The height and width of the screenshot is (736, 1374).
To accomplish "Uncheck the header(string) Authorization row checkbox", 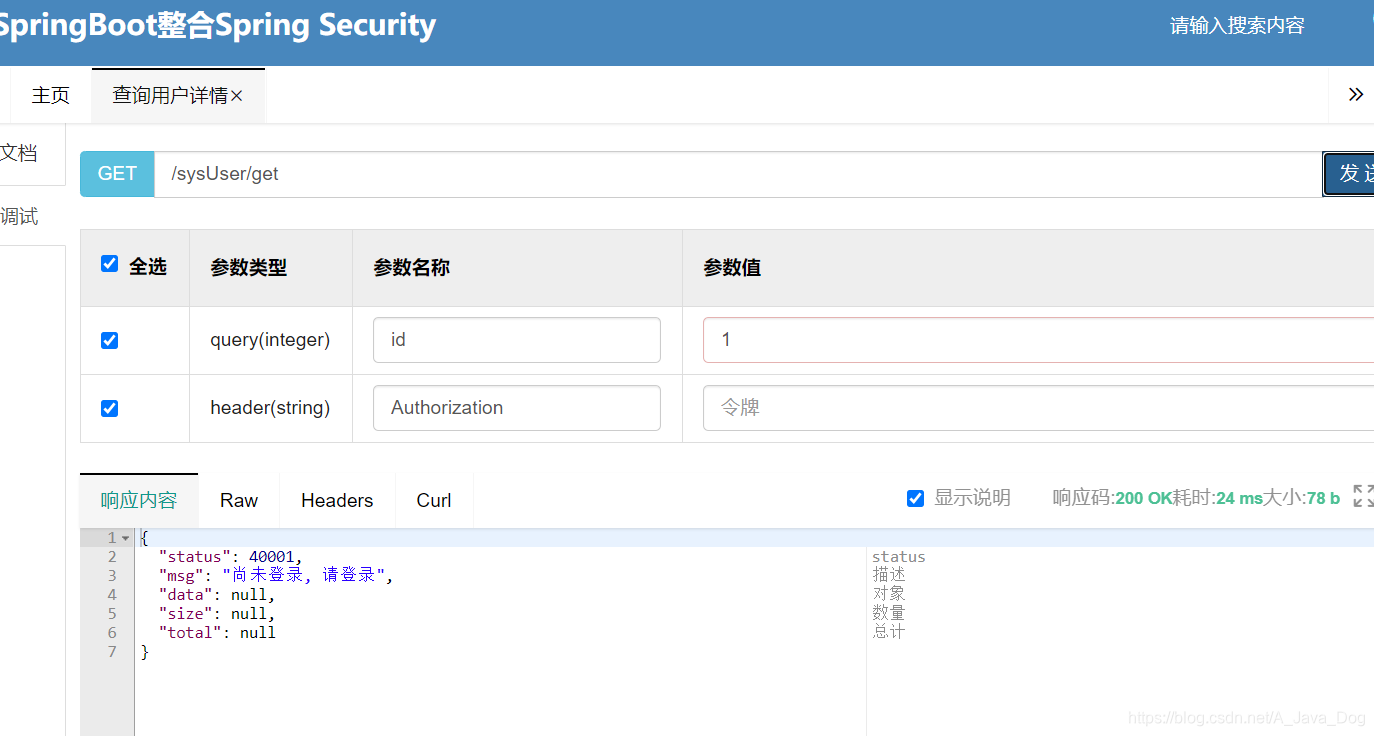I will [x=110, y=408].
